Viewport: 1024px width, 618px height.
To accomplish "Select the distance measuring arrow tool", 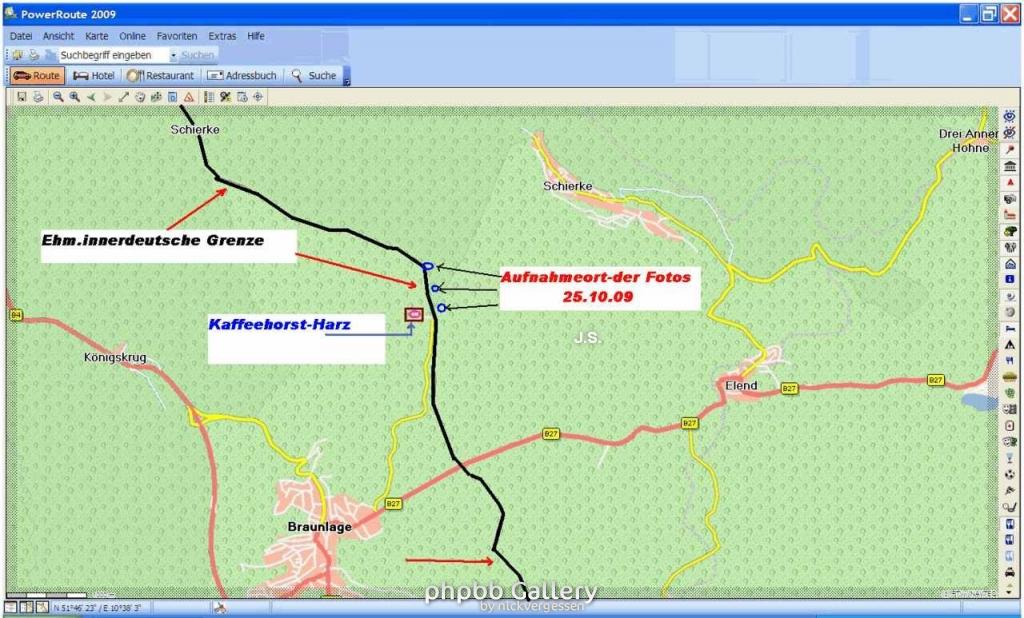I will pos(124,97).
